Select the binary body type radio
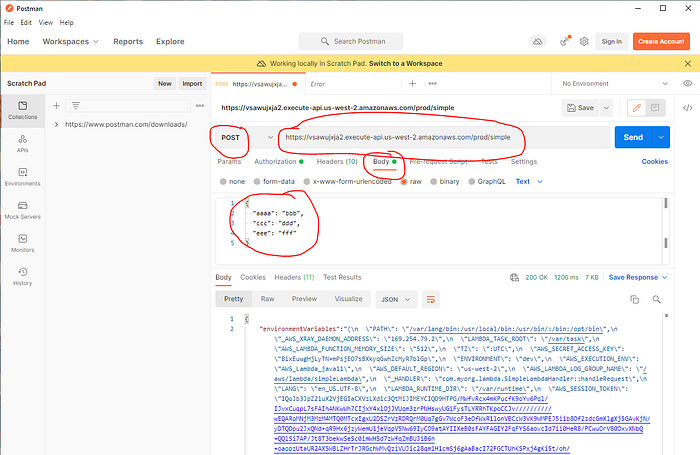Screen dimensions: 700x455 (433, 181)
